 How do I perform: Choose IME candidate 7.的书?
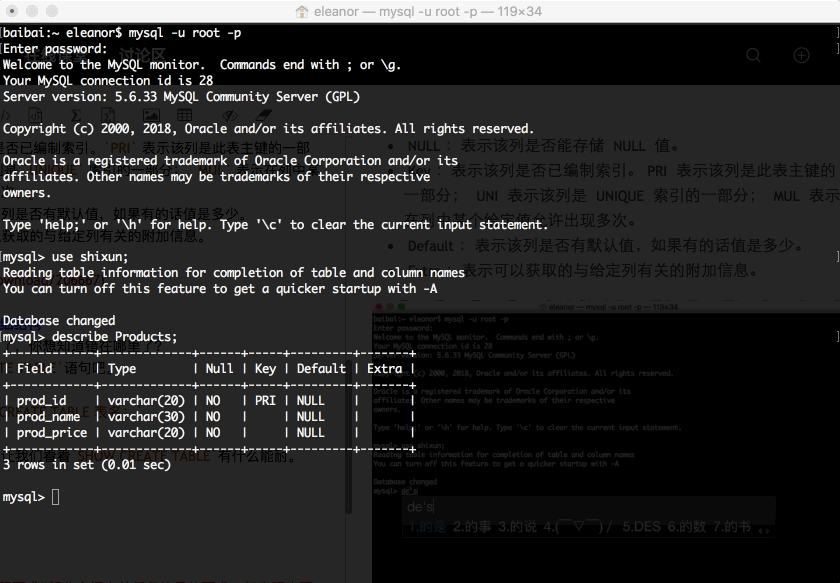point(732,527)
